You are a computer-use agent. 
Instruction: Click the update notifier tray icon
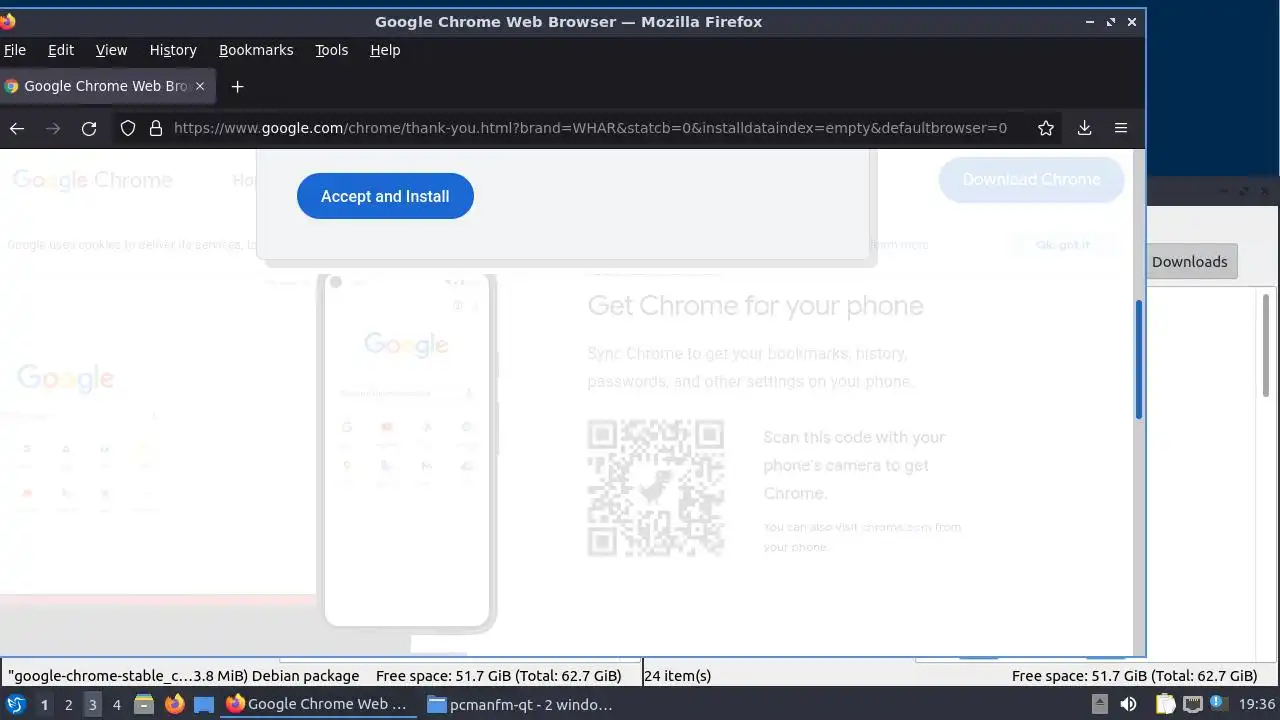tap(1218, 704)
